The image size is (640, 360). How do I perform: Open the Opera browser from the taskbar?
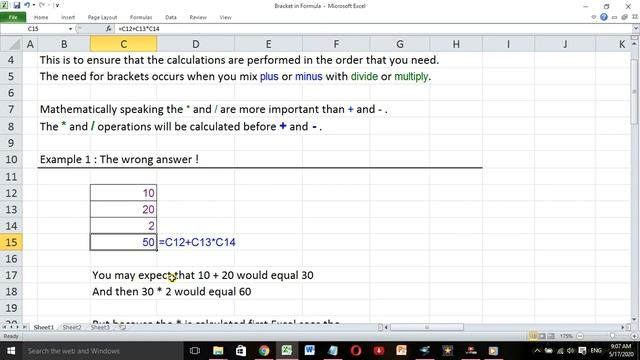tap(356, 351)
